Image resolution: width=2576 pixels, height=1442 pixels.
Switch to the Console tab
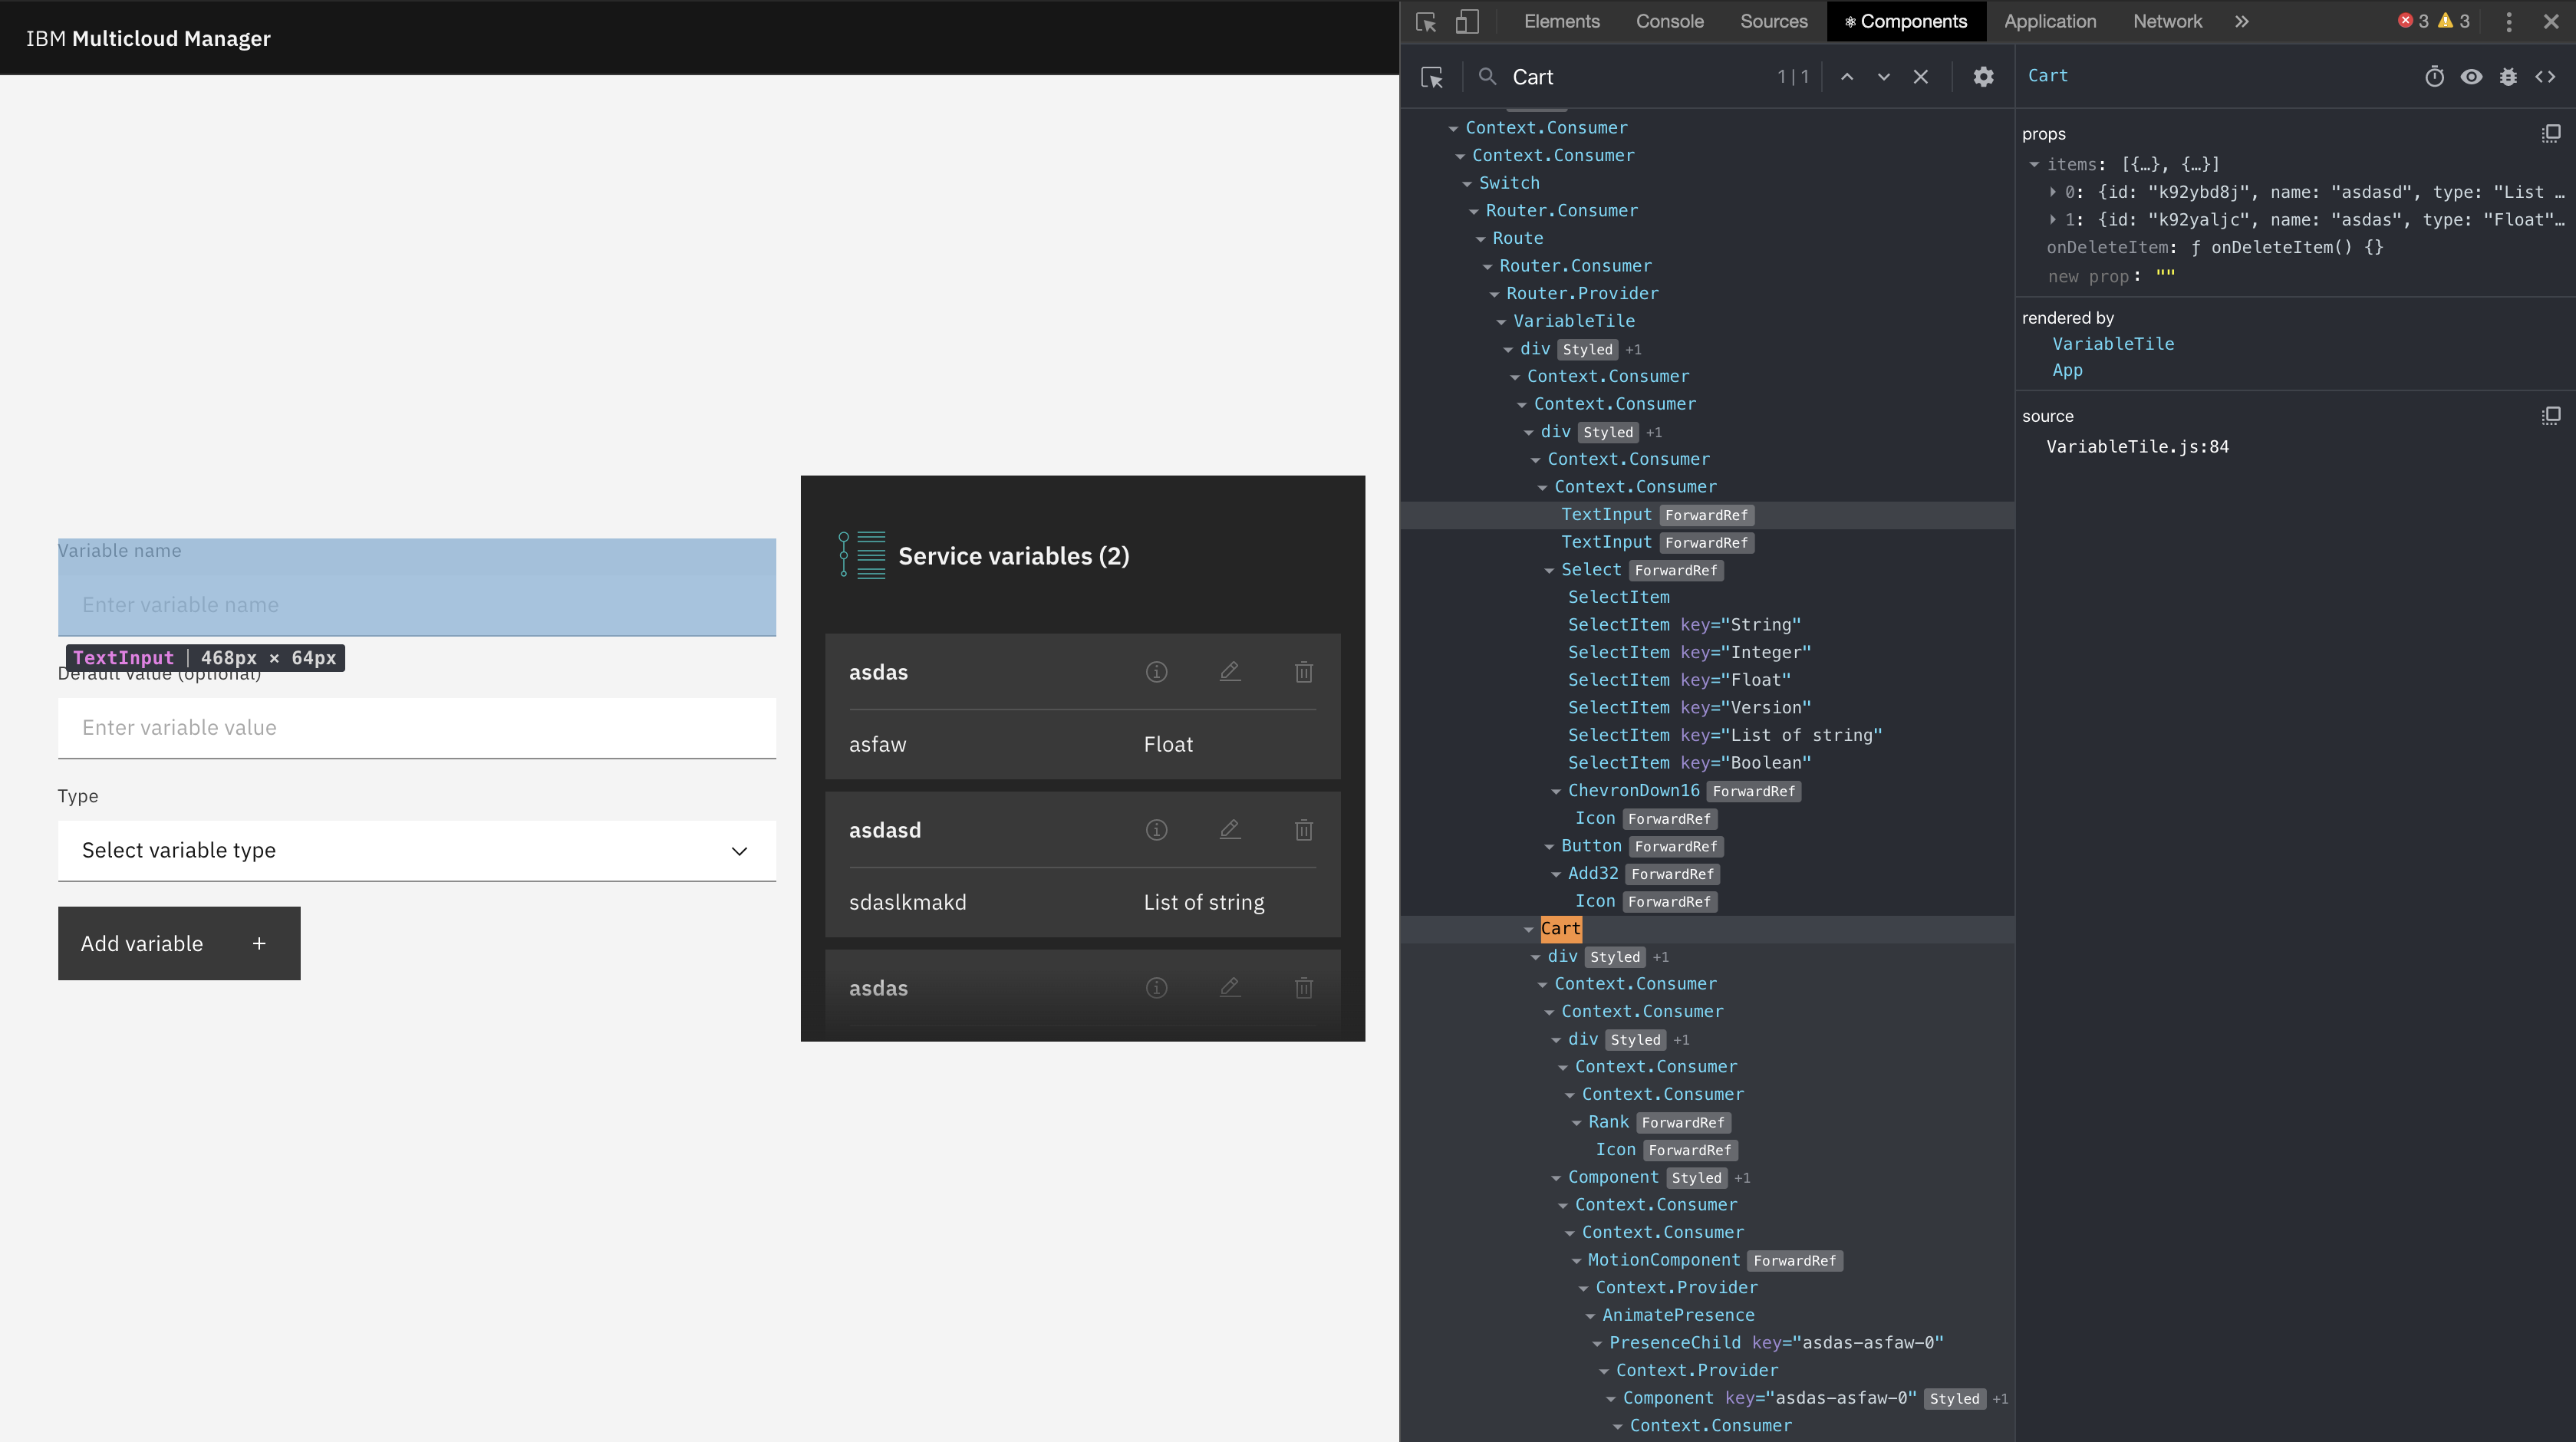click(1669, 21)
